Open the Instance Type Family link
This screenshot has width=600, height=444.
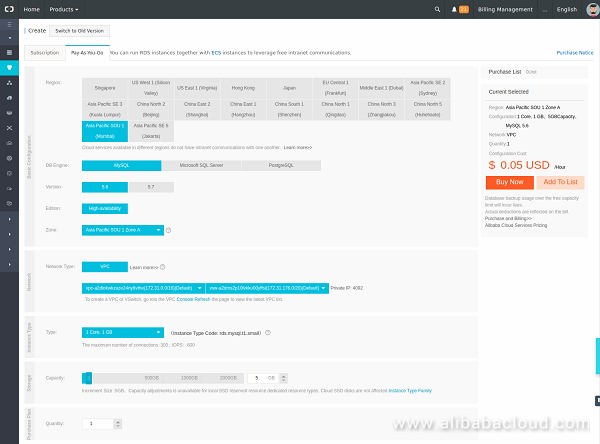[x=410, y=391]
